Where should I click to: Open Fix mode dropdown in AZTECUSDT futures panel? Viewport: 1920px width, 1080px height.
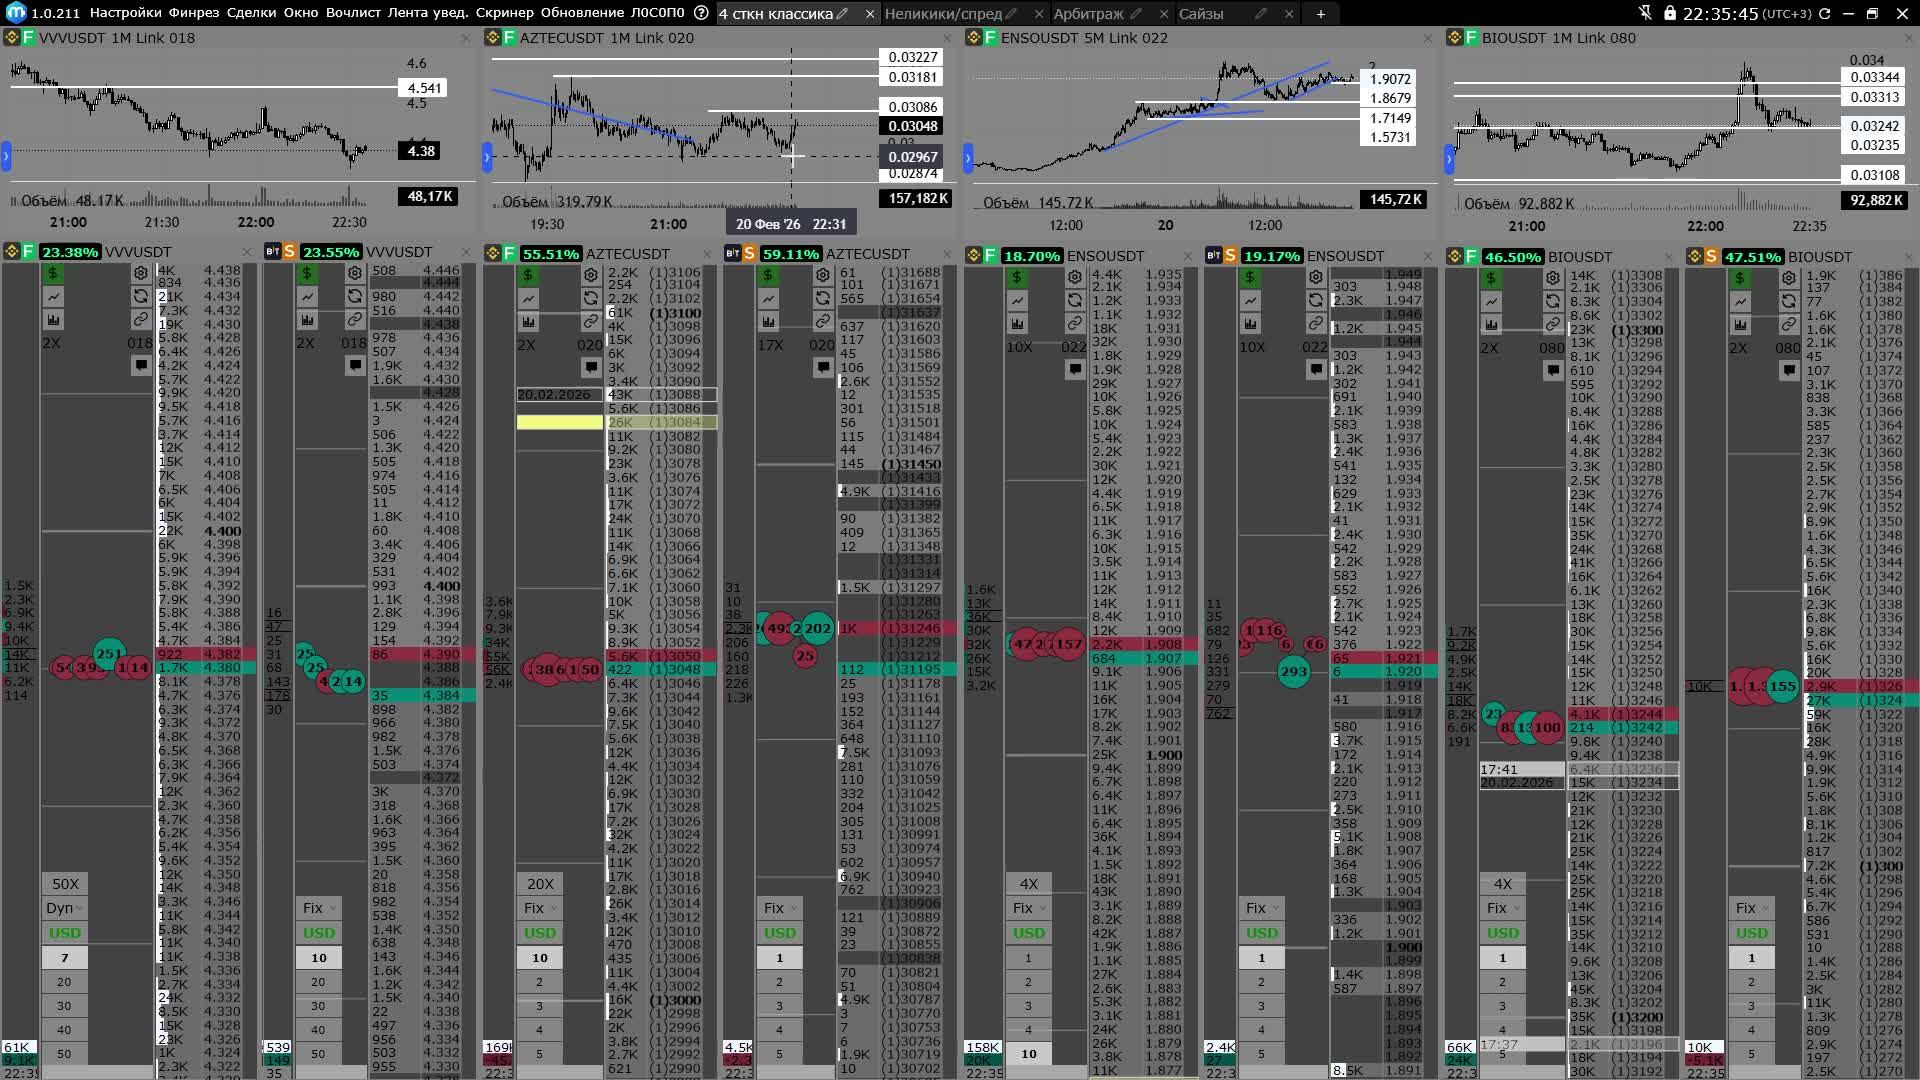point(540,908)
